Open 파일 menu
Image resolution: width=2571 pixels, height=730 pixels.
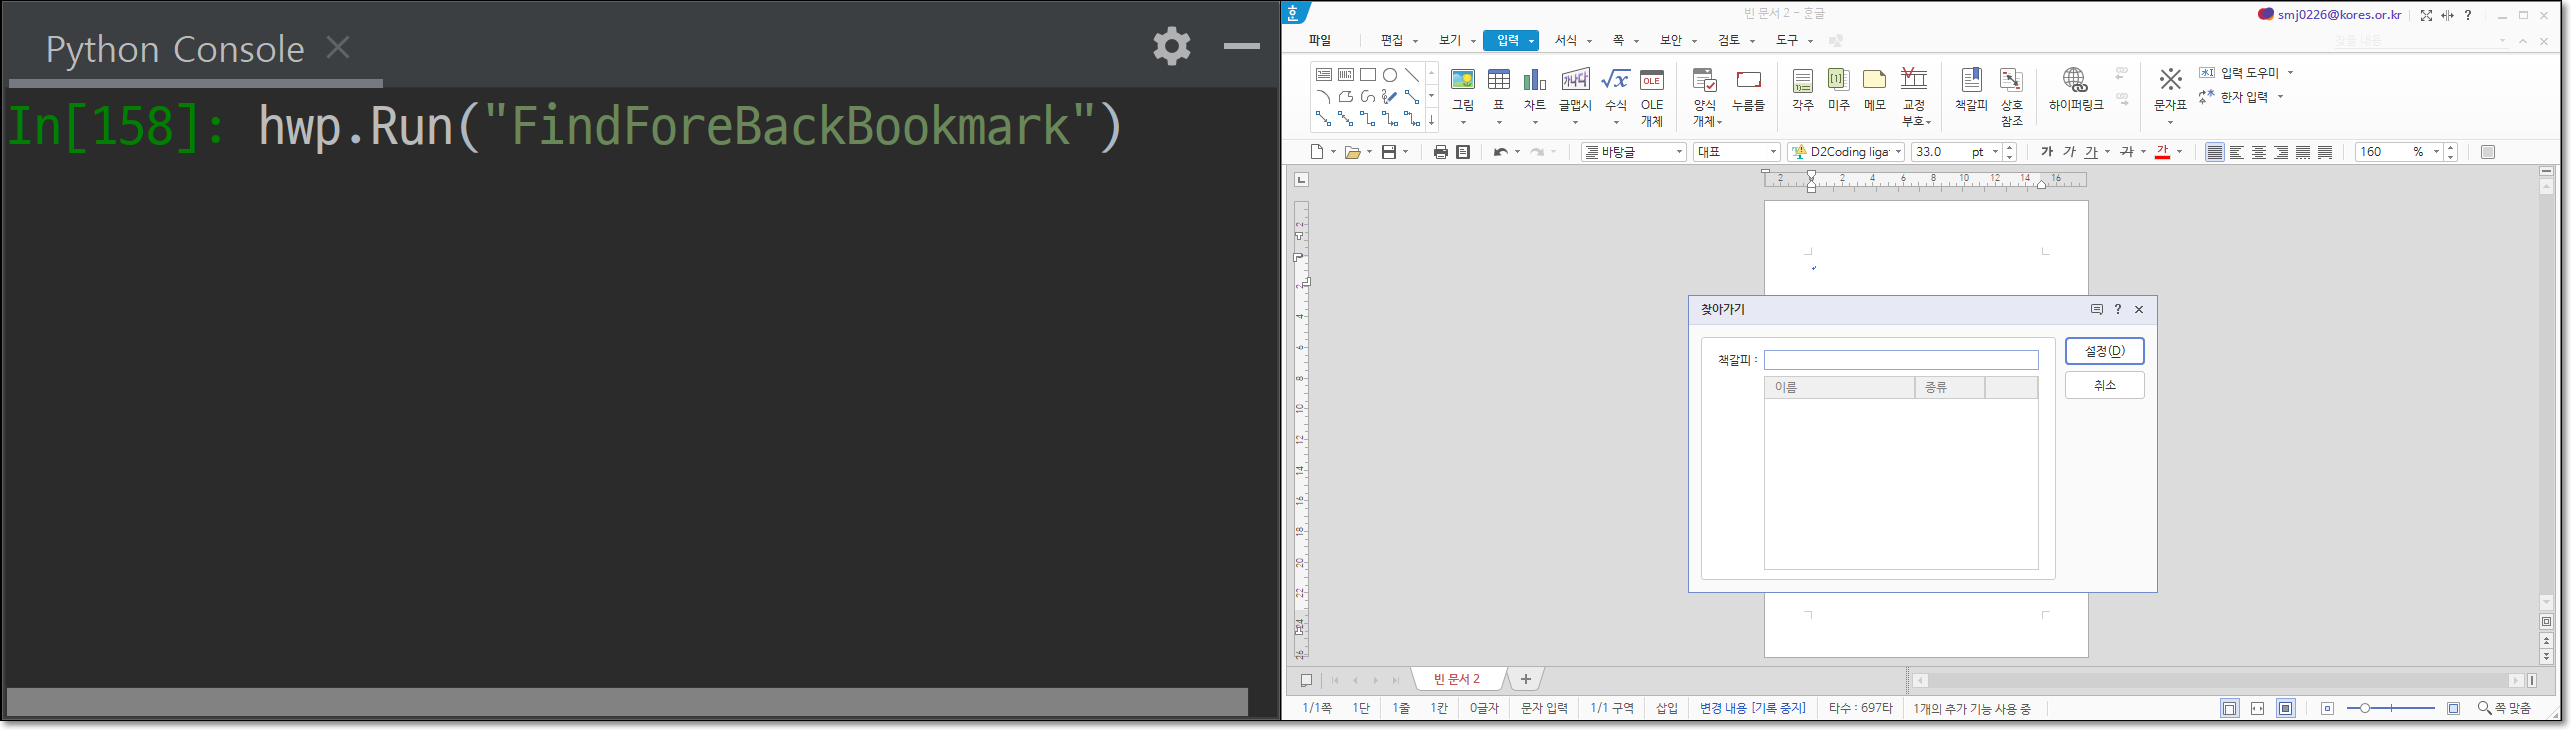tap(1320, 40)
